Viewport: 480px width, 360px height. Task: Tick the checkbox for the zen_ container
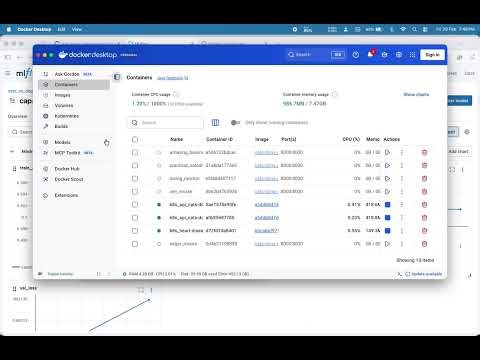pyautogui.click(x=135, y=191)
